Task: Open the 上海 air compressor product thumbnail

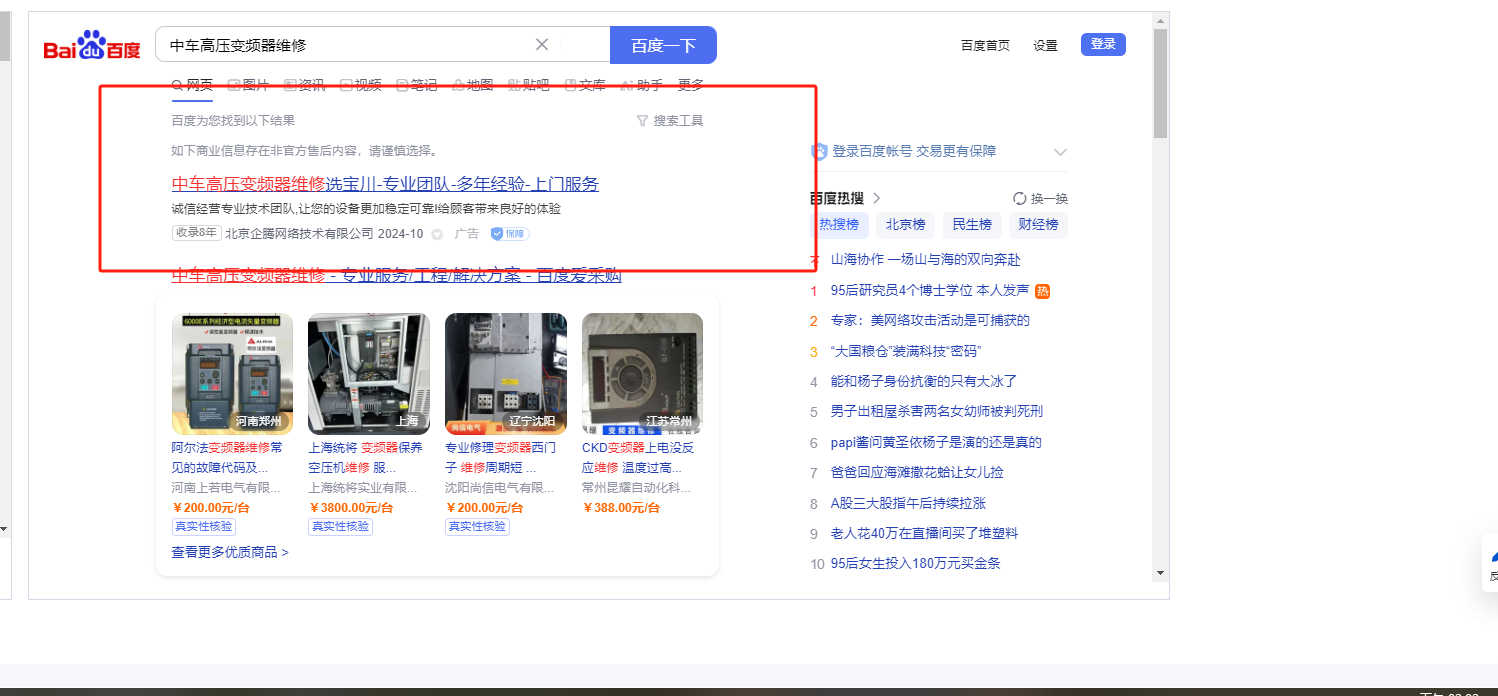Action: 368,373
